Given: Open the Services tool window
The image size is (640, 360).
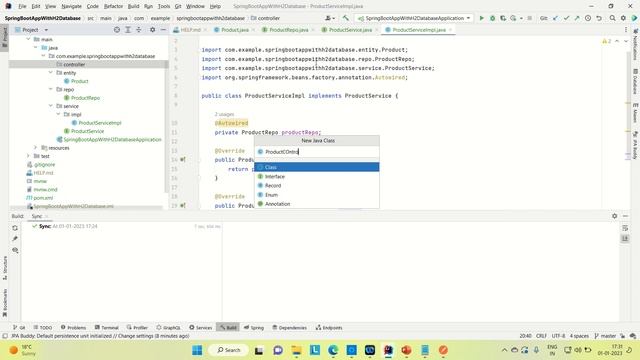Looking at the screenshot, I should coord(201,327).
